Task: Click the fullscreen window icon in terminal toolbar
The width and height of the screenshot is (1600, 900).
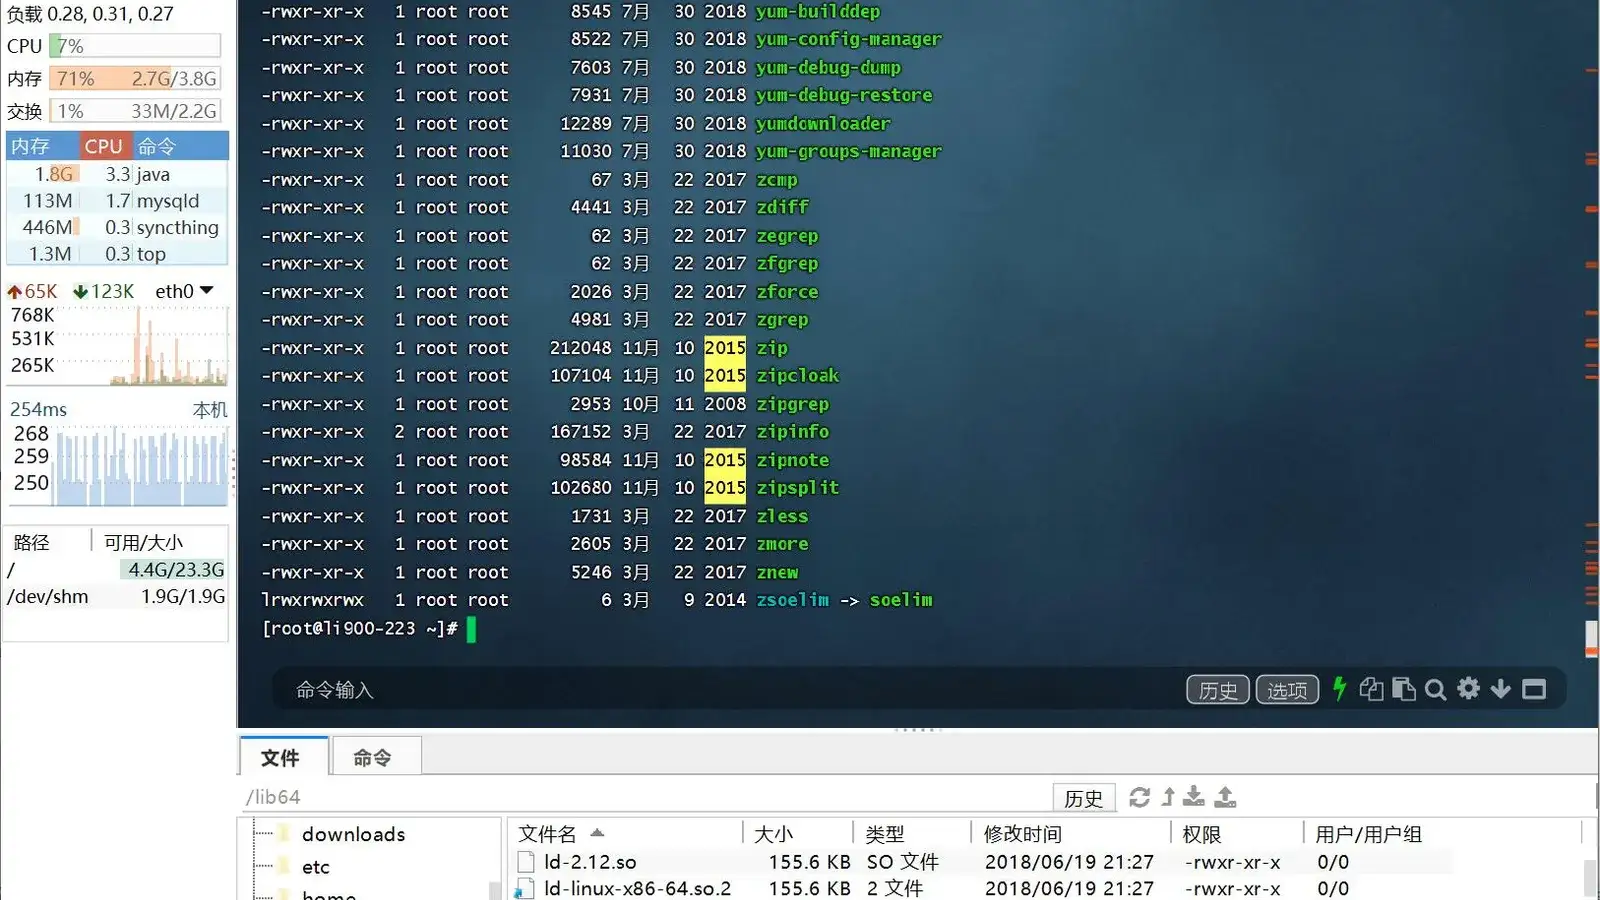Action: [x=1534, y=689]
